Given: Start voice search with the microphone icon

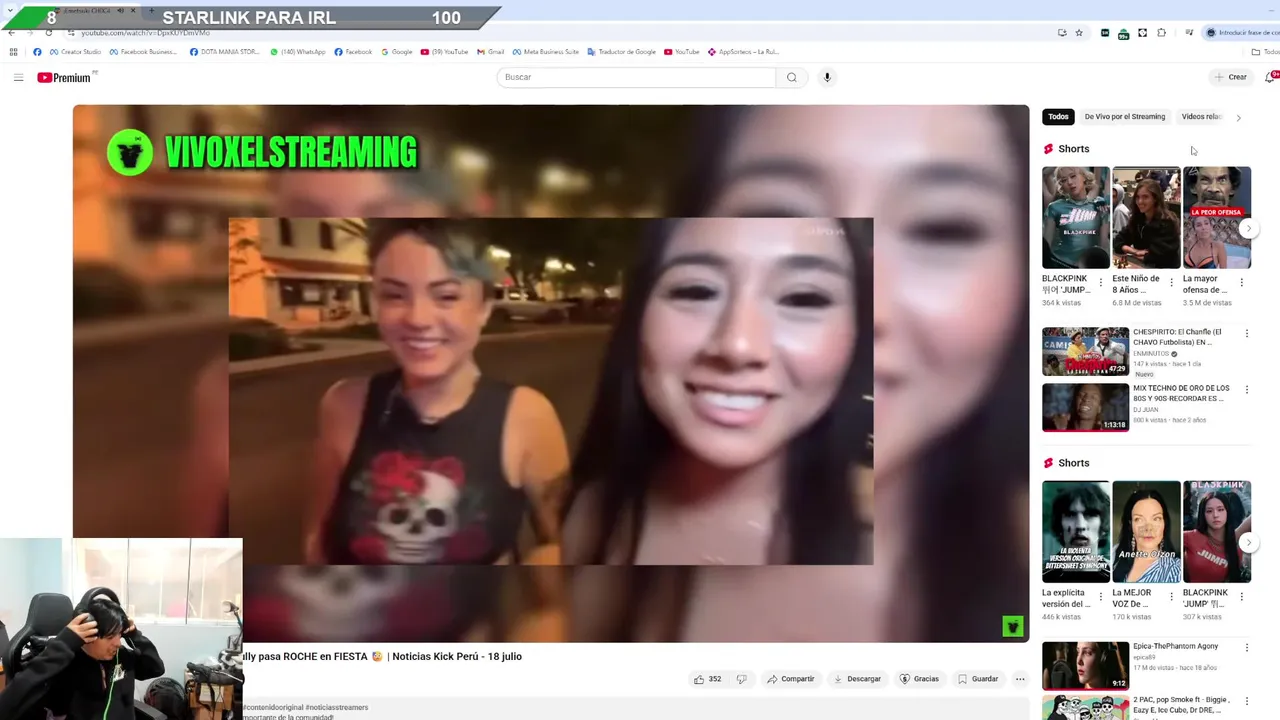Looking at the screenshot, I should coord(827,77).
